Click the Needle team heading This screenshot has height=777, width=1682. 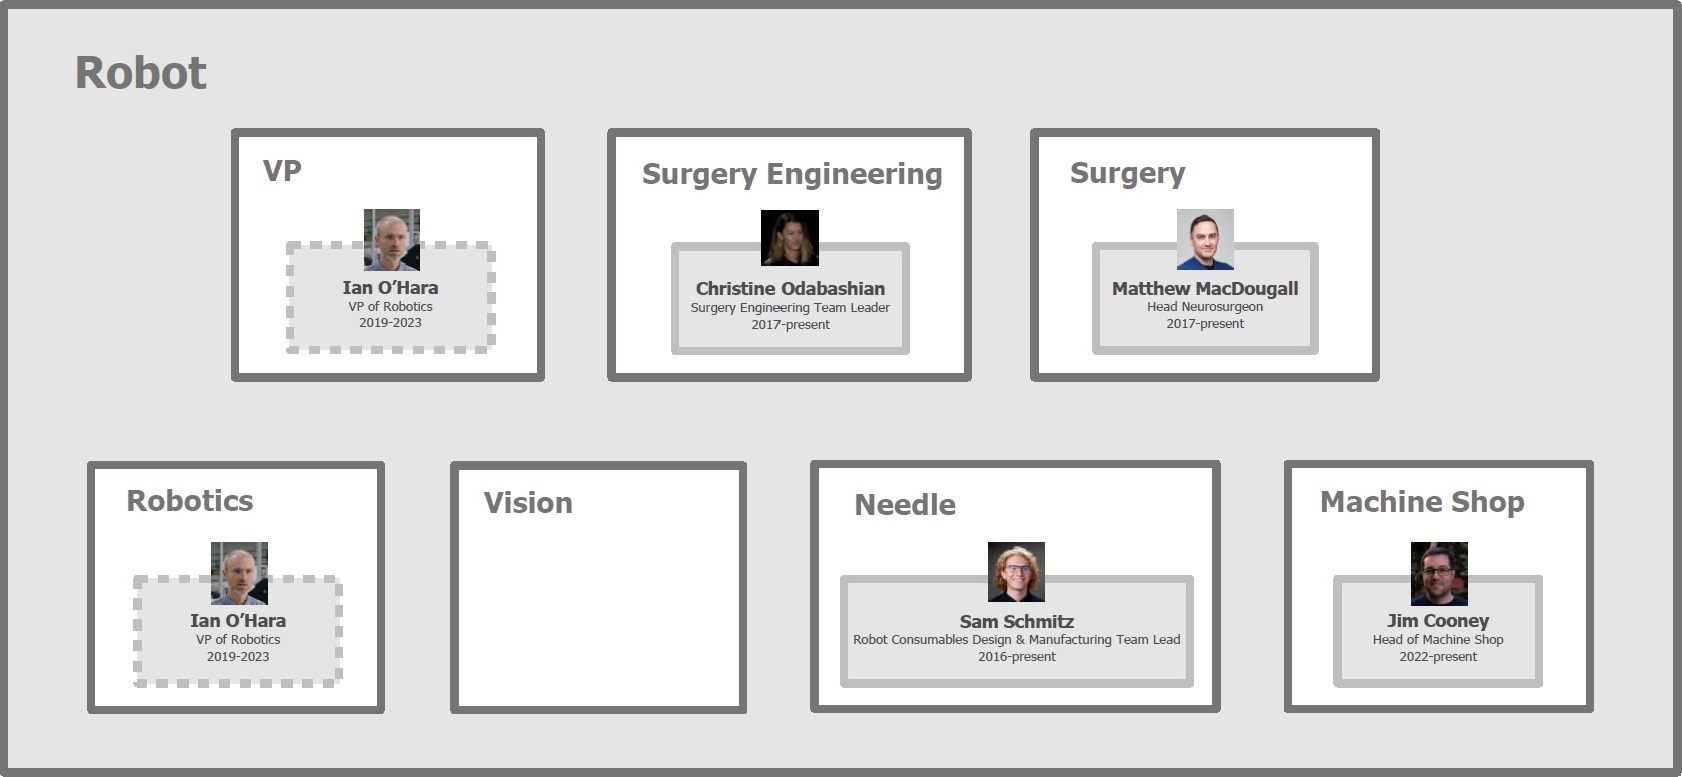click(905, 505)
